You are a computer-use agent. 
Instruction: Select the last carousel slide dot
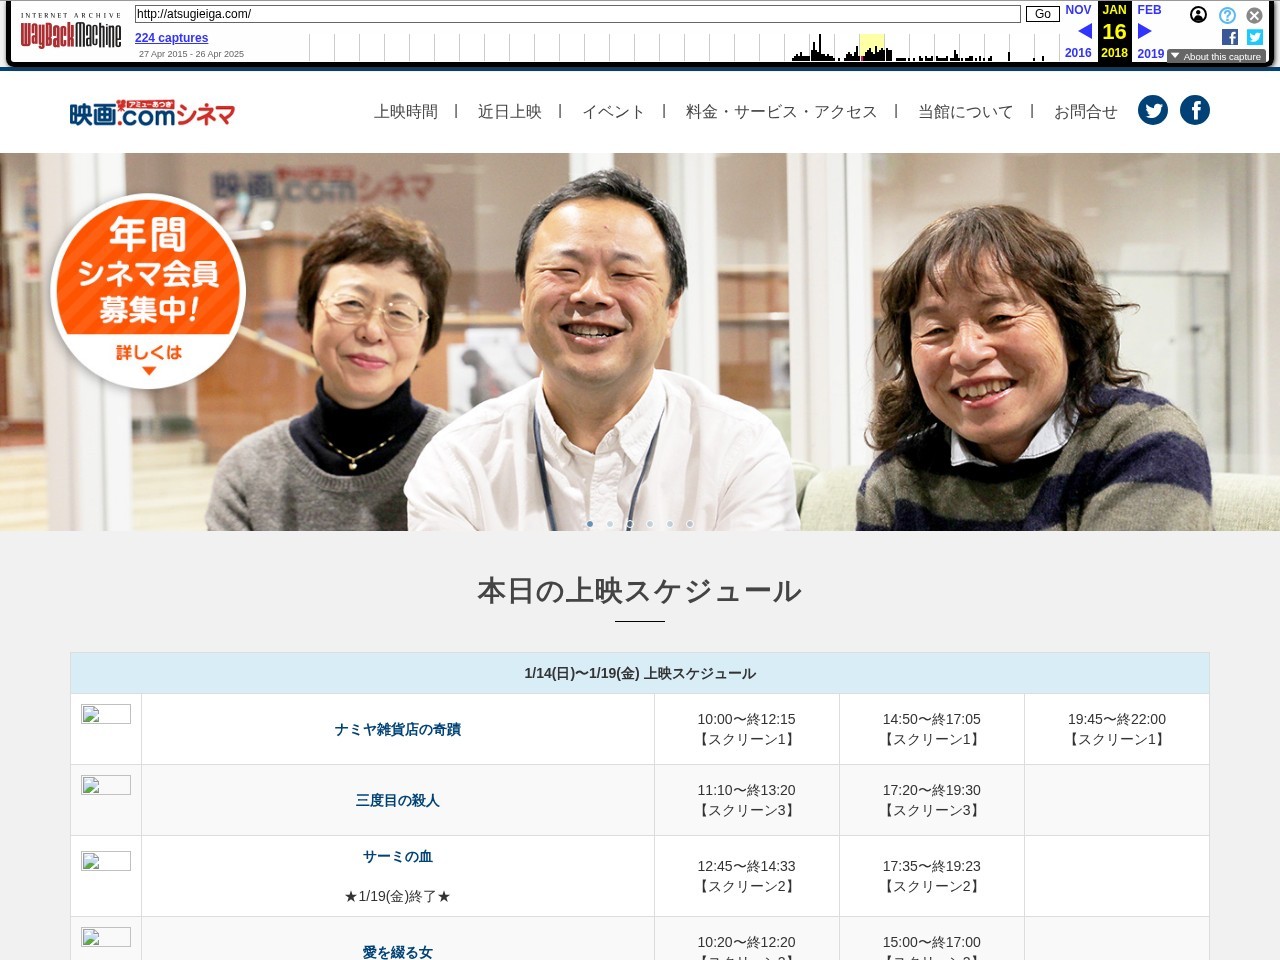pos(690,524)
